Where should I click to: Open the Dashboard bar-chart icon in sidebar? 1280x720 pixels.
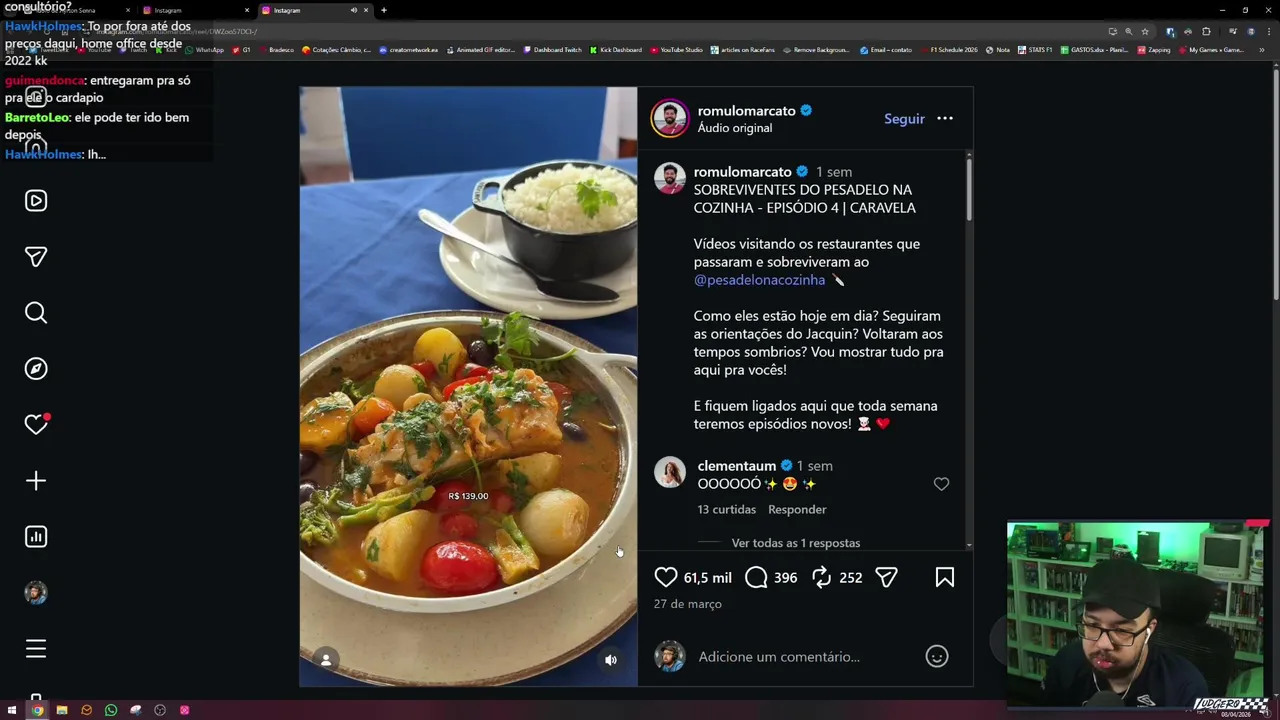pyautogui.click(x=36, y=537)
